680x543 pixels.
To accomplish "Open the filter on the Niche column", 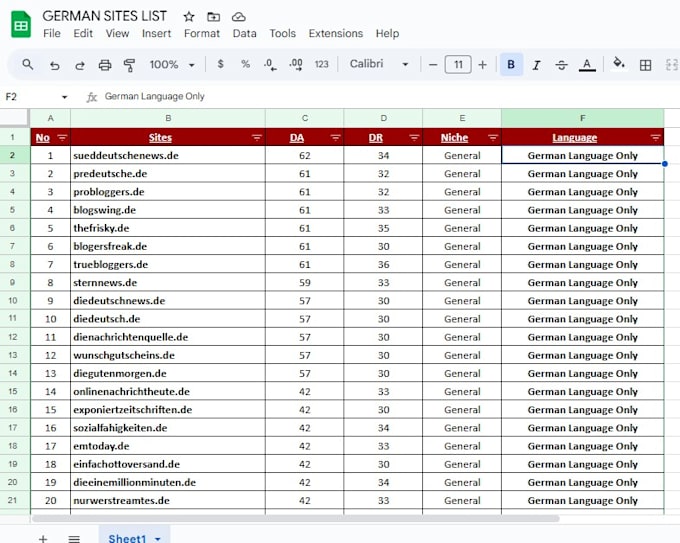I will click(x=493, y=138).
